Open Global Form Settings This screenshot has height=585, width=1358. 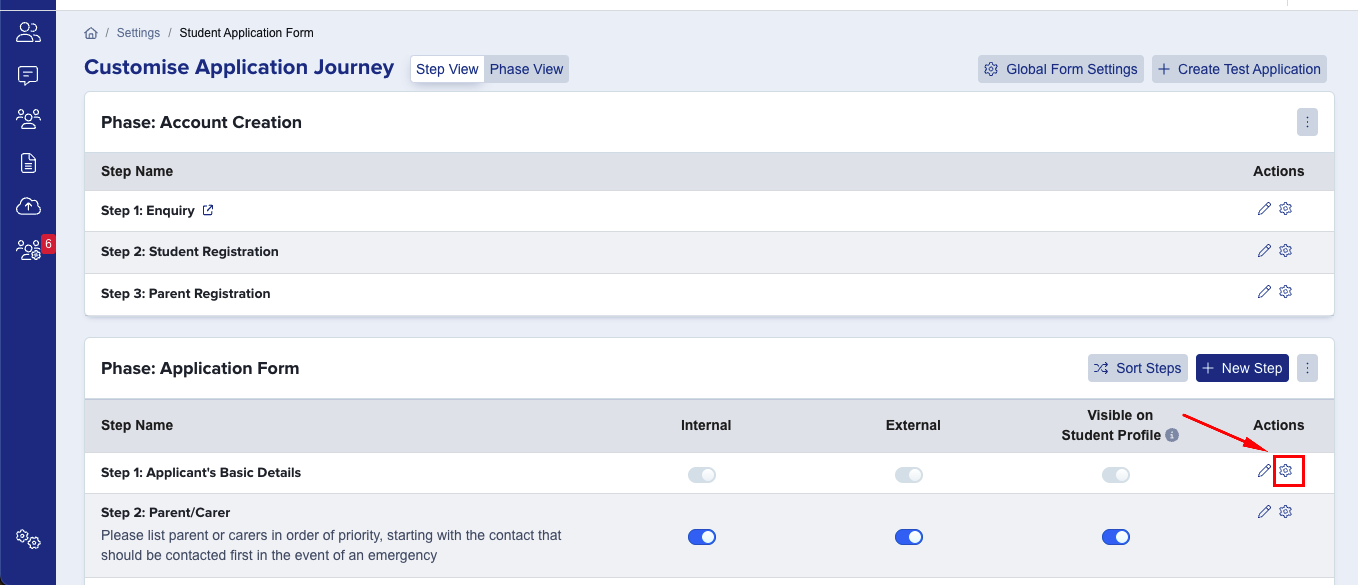pos(1061,69)
